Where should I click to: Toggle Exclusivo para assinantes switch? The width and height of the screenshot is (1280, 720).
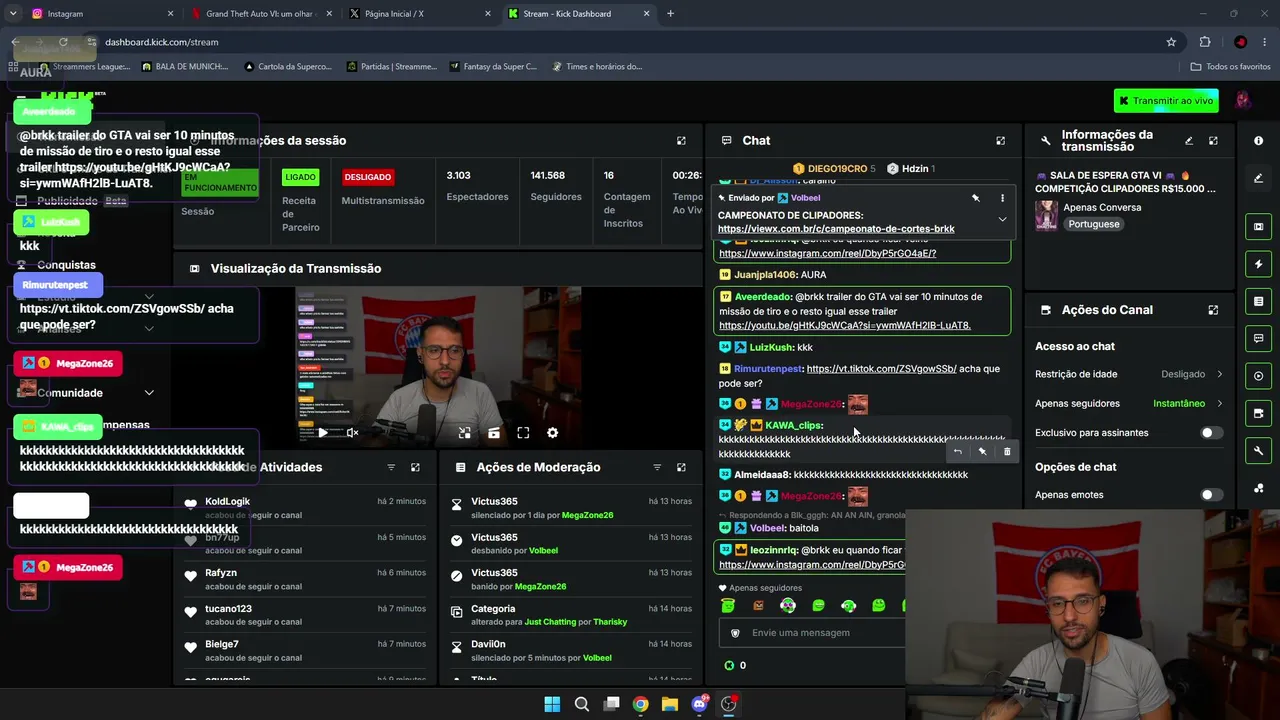click(1210, 433)
